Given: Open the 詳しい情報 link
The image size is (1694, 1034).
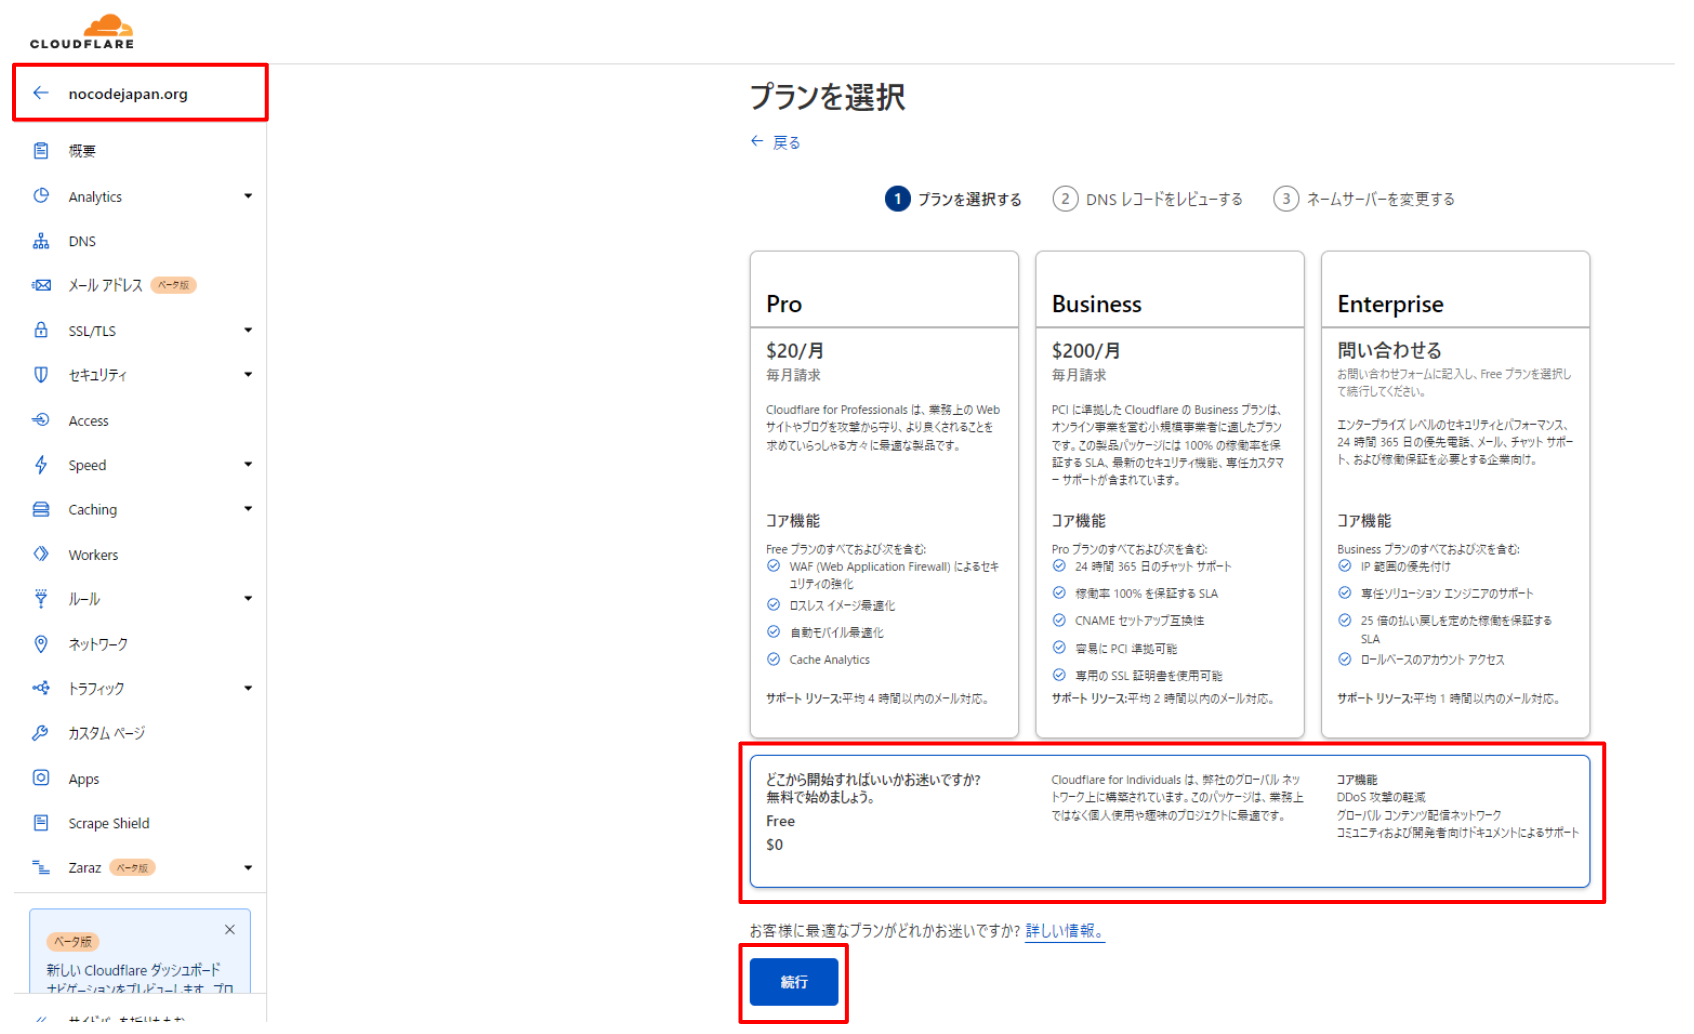Looking at the screenshot, I should (x=1065, y=931).
